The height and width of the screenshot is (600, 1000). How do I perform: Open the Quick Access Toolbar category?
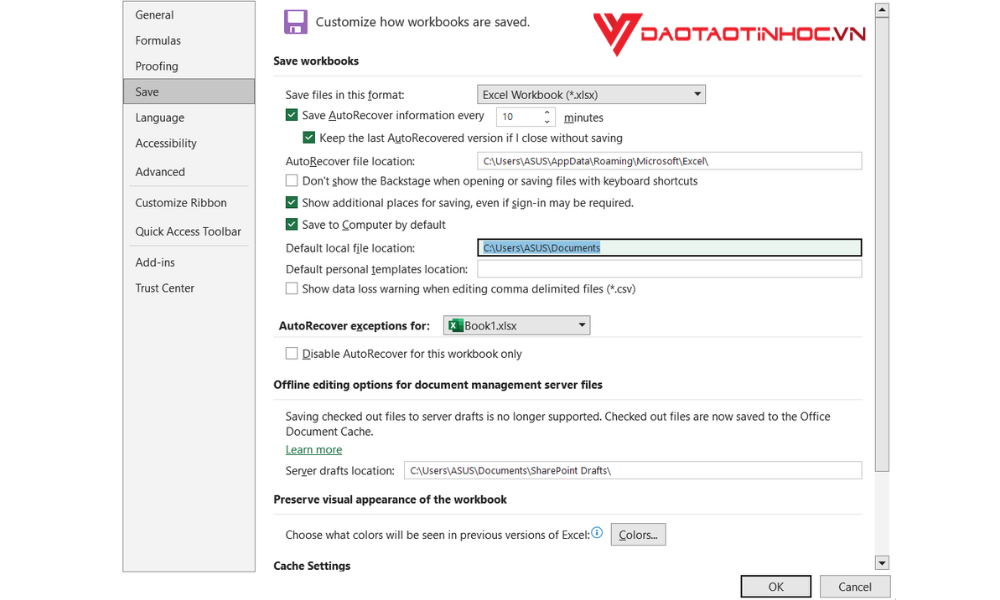tap(189, 231)
